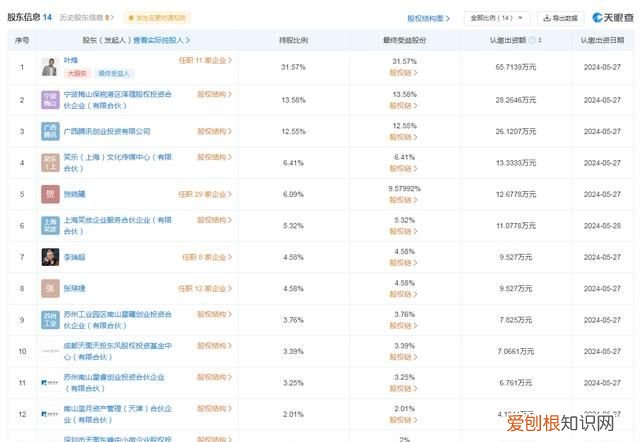This screenshot has height=442, width=640.
Task: Open row 4 上海 文化传媒中心 name link
Action: 118,163
